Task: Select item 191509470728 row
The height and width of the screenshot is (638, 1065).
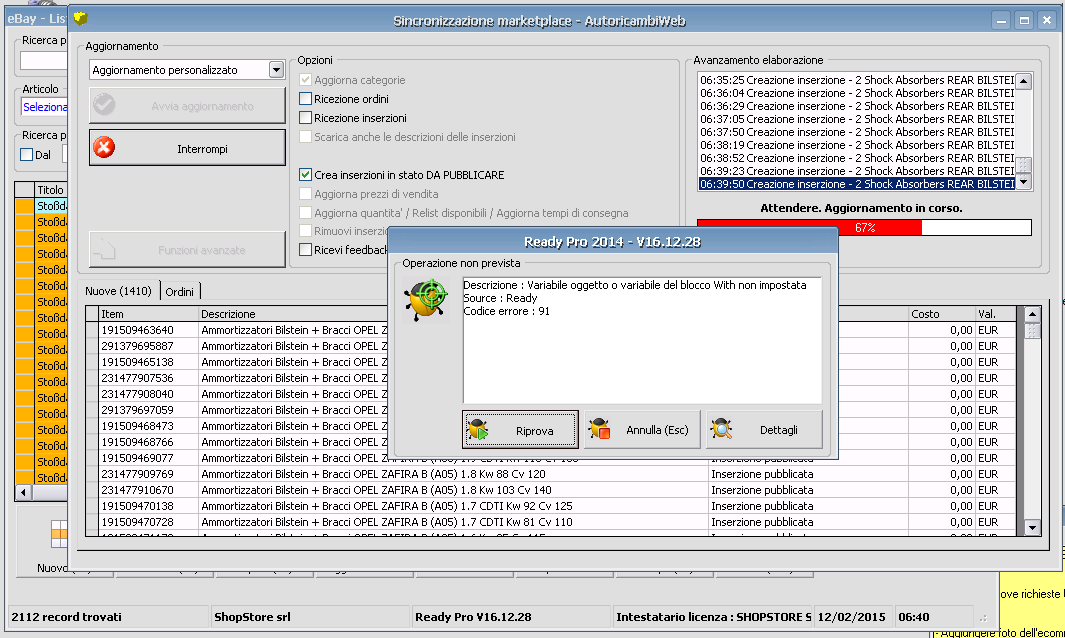Action: (550, 522)
